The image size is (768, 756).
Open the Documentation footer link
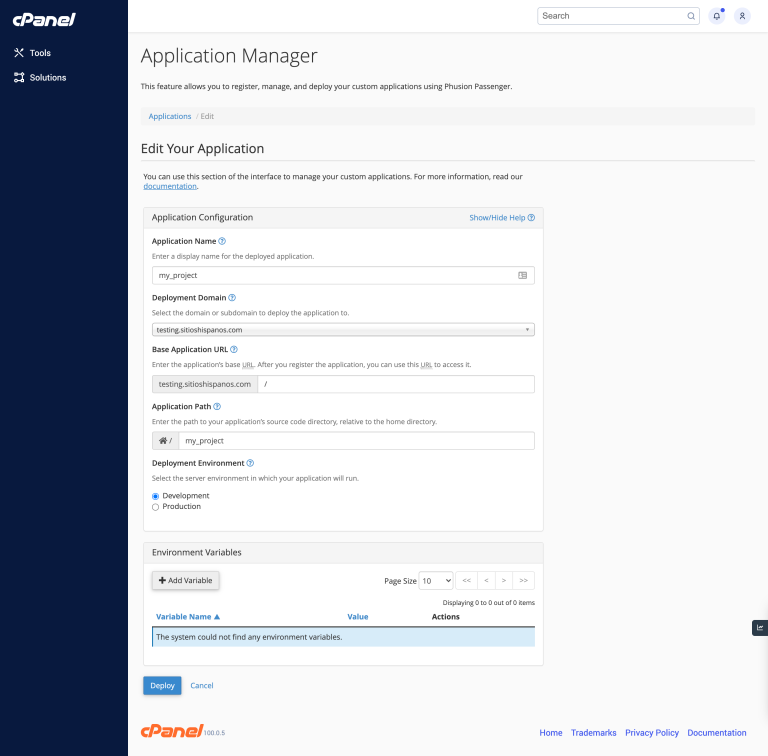point(717,732)
